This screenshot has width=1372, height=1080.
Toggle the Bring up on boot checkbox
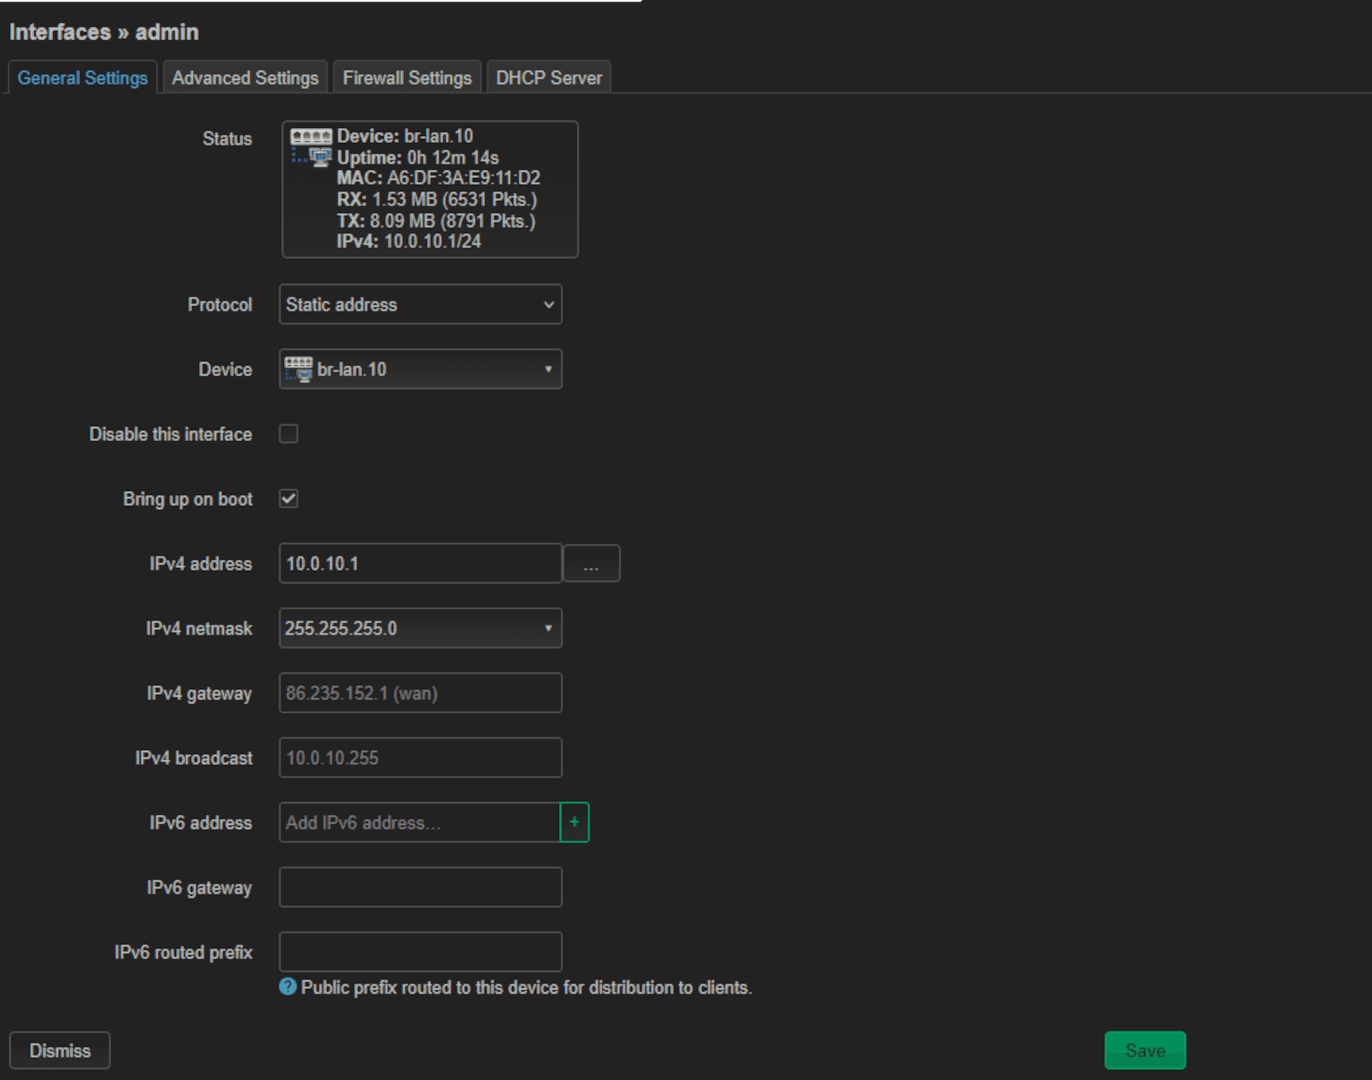tap(288, 498)
